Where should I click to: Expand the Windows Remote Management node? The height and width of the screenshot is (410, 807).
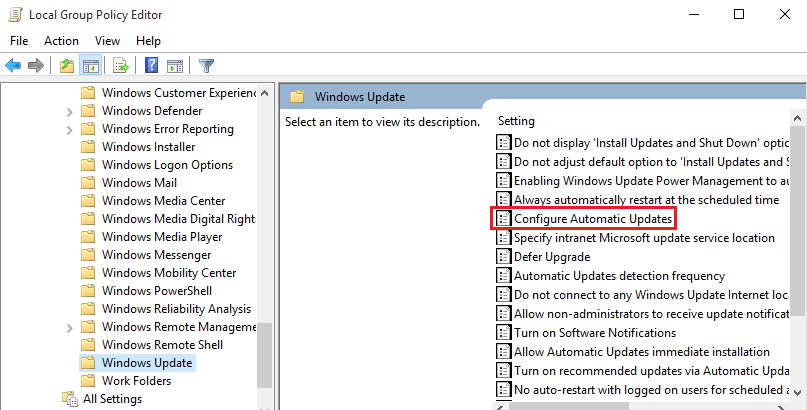[x=69, y=327]
